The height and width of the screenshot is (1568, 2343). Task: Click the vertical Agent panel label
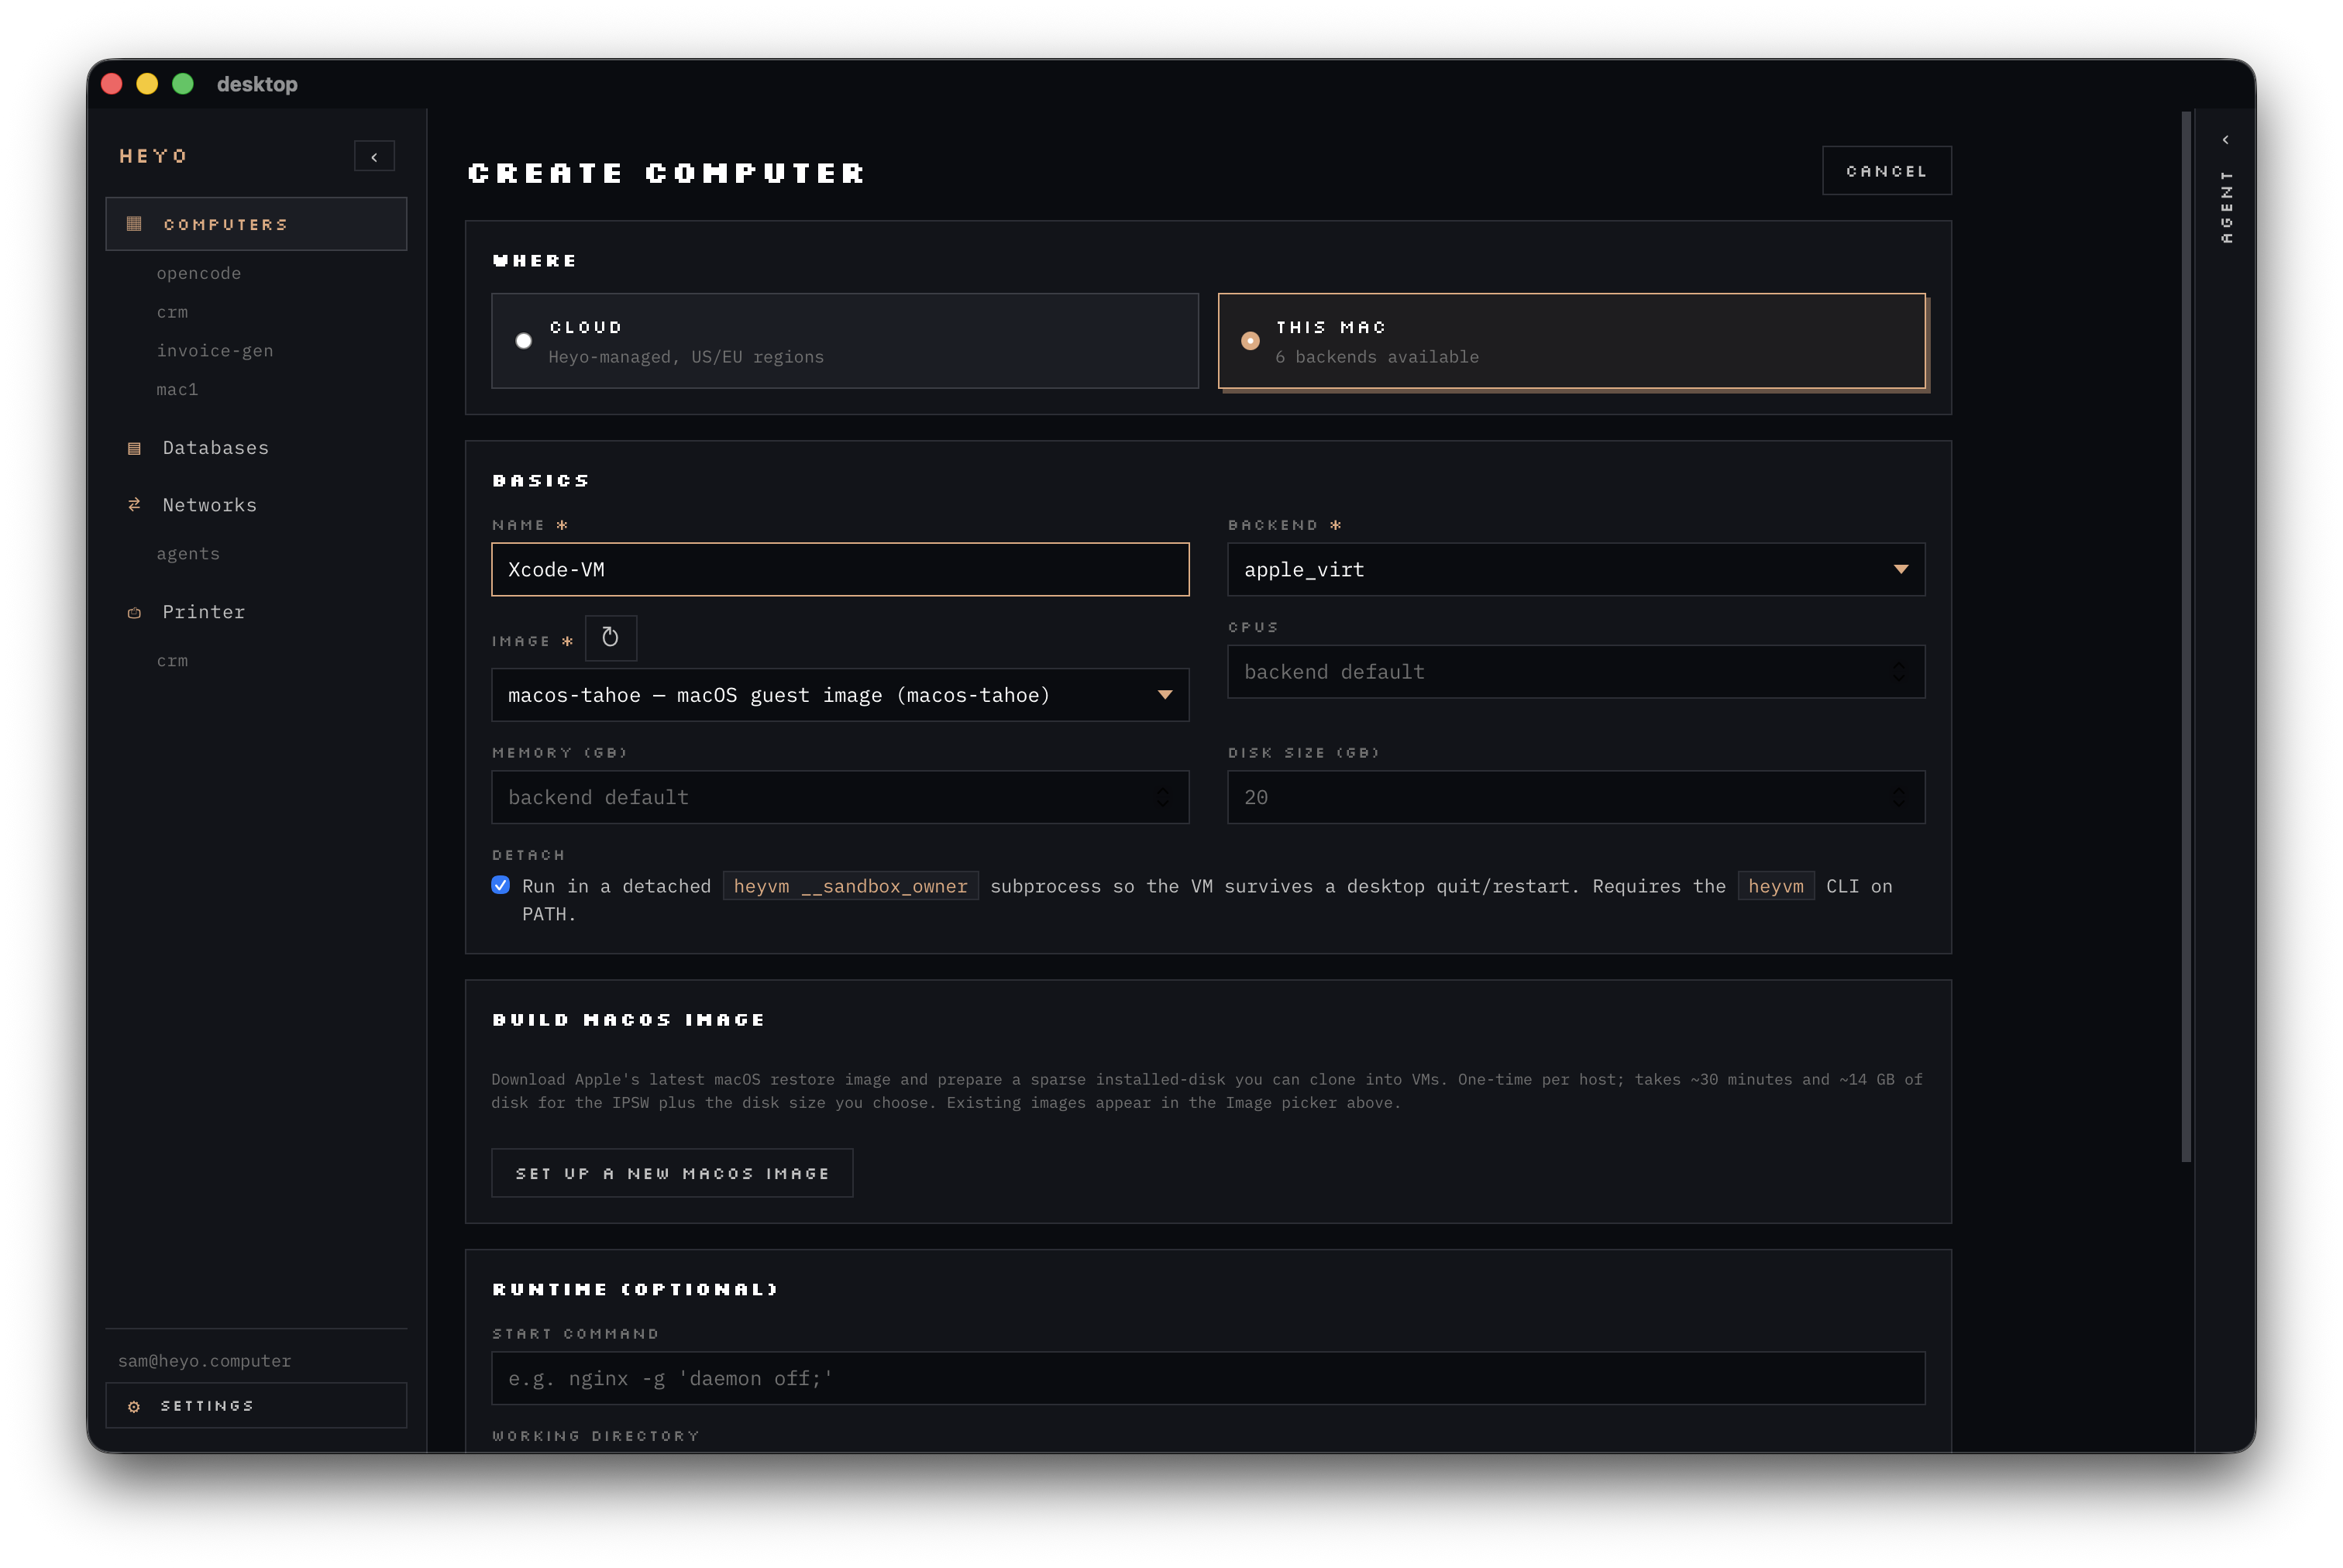click(x=2226, y=207)
